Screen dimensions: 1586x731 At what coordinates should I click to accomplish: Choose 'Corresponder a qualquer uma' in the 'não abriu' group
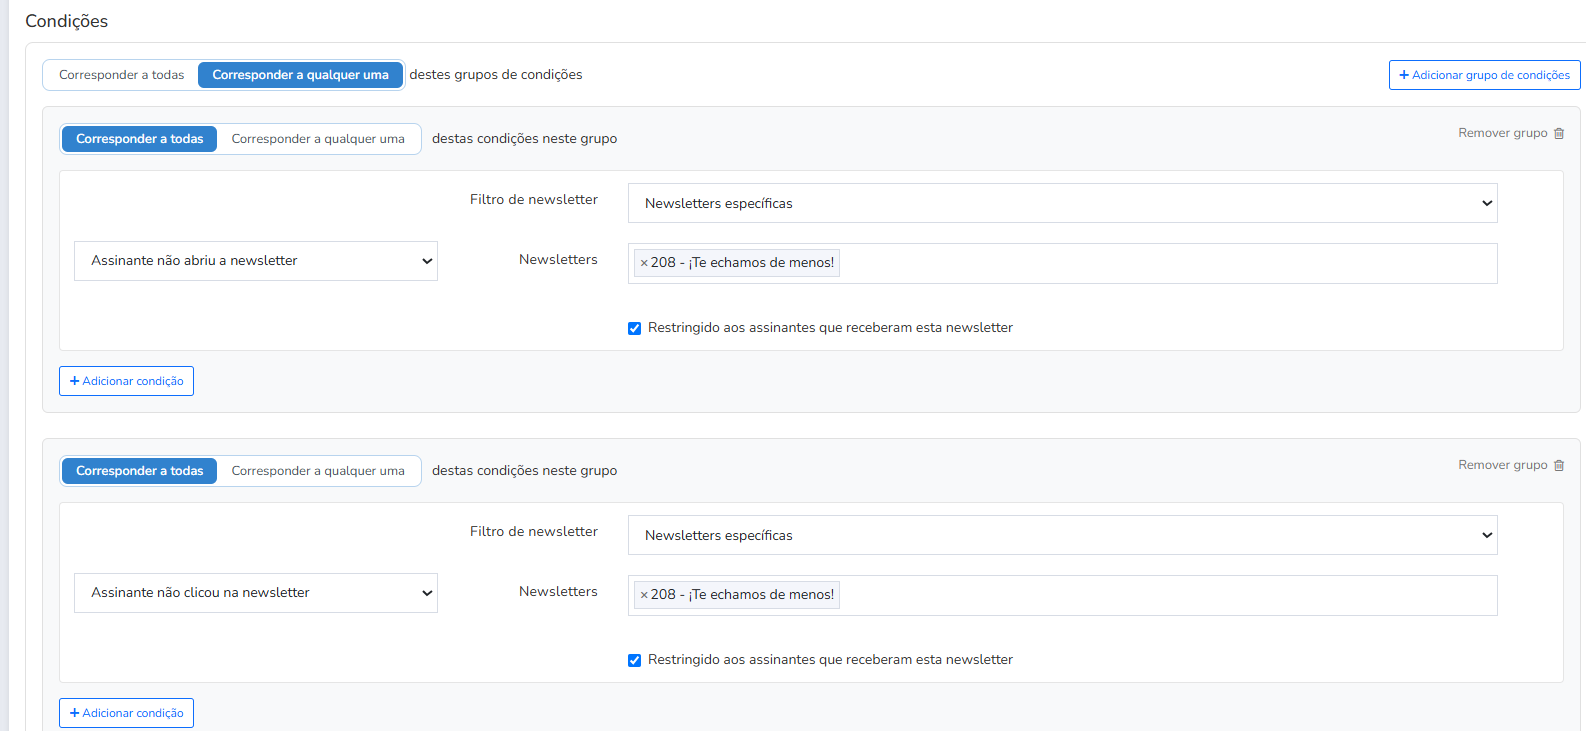318,139
